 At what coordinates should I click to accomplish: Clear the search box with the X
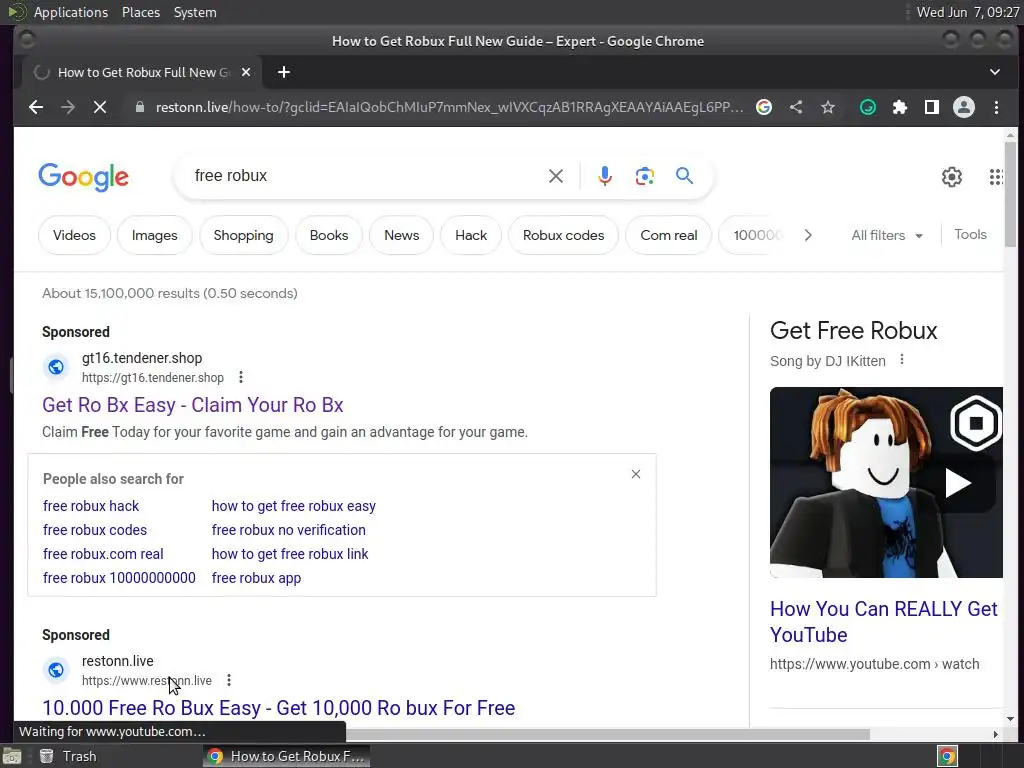(556, 176)
